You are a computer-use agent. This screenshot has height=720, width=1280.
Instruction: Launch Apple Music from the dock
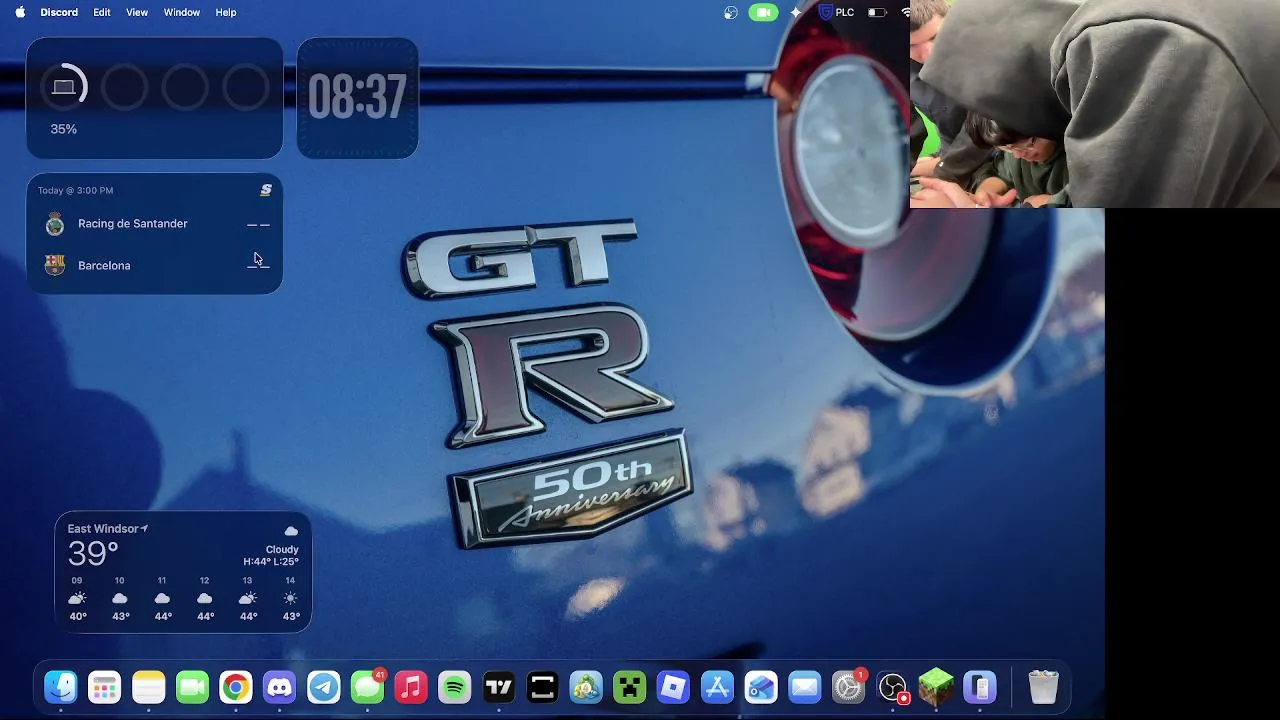pos(411,687)
